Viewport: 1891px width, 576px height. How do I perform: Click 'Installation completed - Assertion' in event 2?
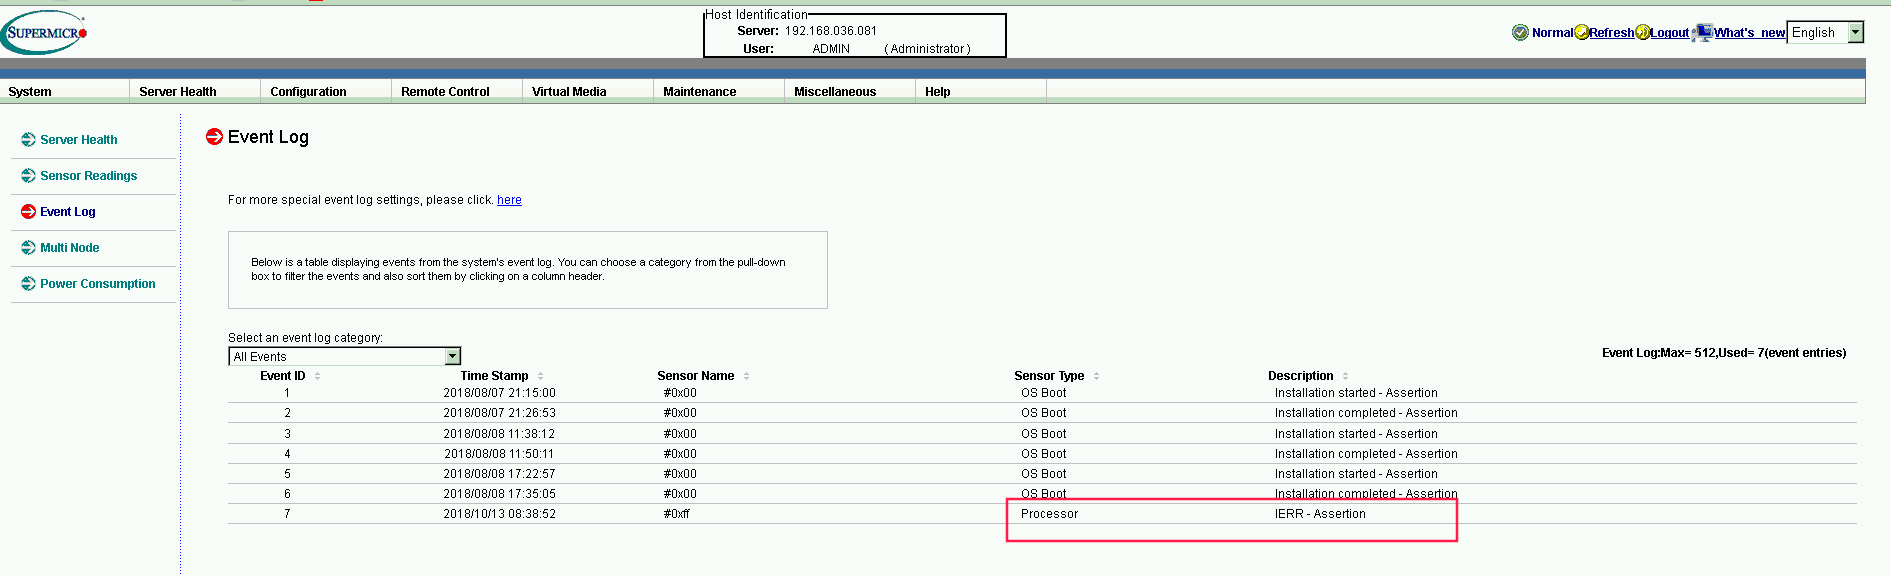point(1366,413)
